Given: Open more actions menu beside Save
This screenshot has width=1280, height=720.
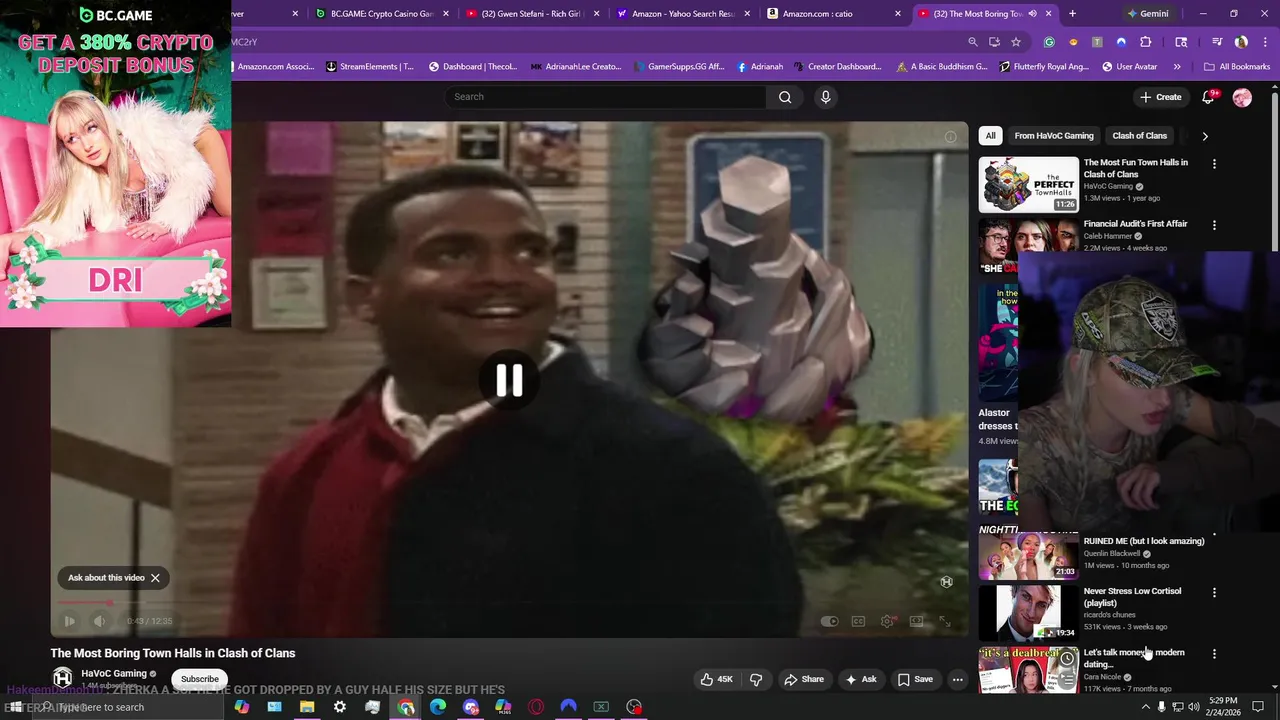Looking at the screenshot, I should point(957,679).
